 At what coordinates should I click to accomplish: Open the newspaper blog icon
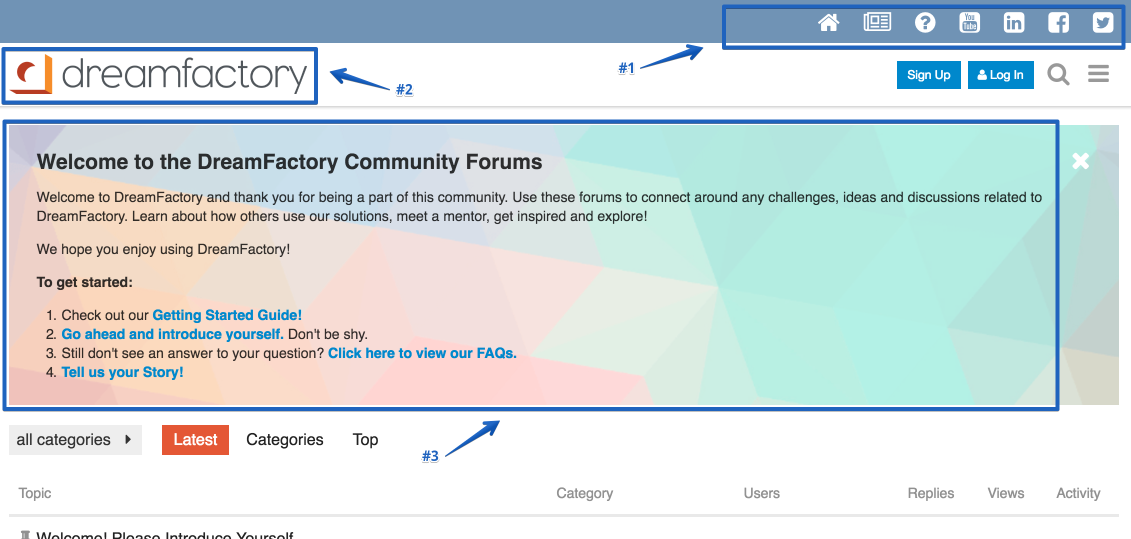877,22
